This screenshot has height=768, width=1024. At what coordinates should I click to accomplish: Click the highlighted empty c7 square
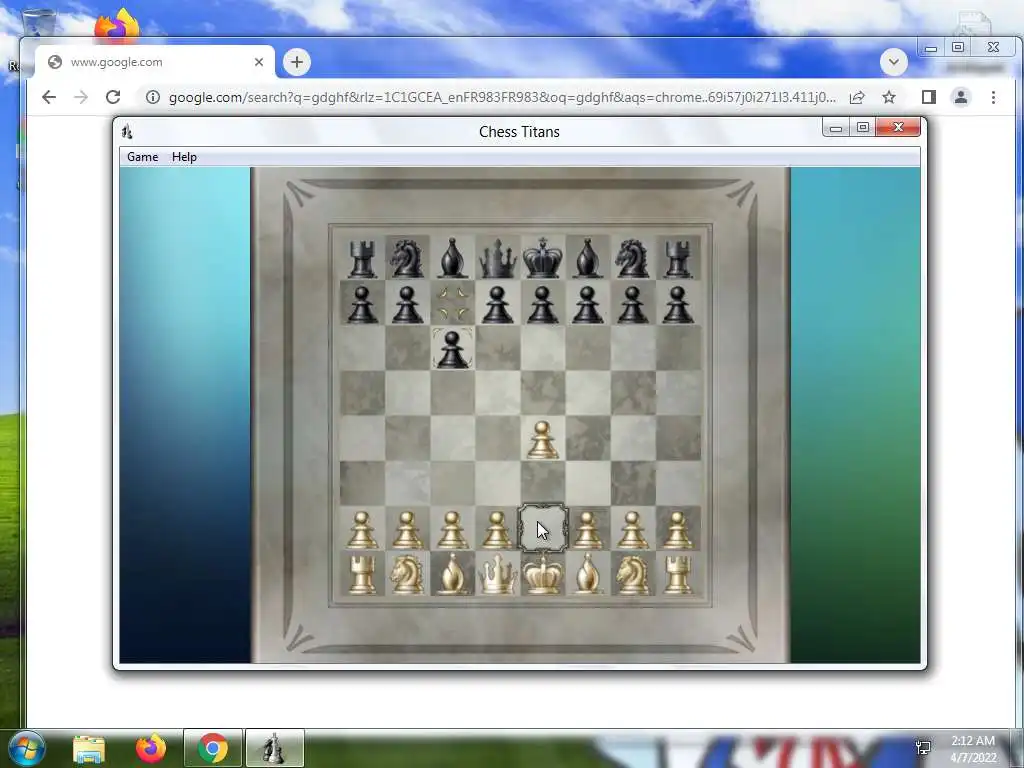pyautogui.click(x=453, y=304)
